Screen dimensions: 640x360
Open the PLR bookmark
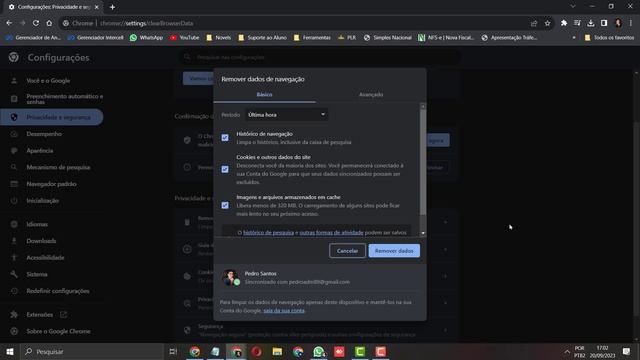347,38
